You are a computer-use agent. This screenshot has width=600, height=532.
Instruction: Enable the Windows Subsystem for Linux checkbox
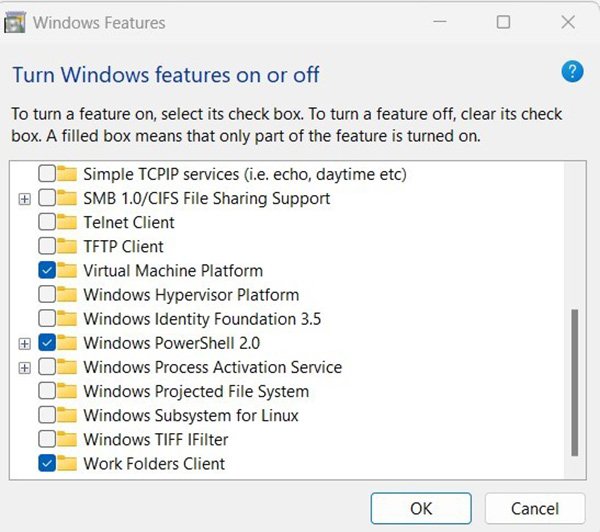(x=47, y=415)
